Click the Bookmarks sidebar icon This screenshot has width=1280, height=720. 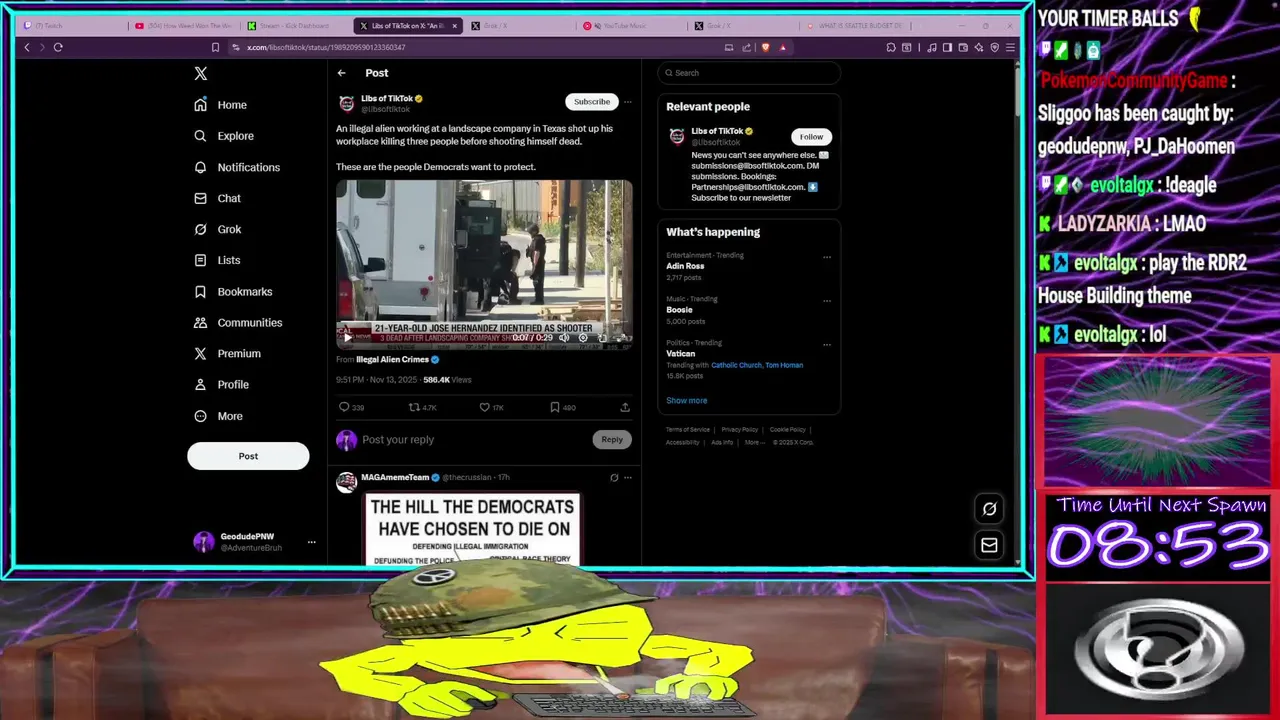point(201,291)
